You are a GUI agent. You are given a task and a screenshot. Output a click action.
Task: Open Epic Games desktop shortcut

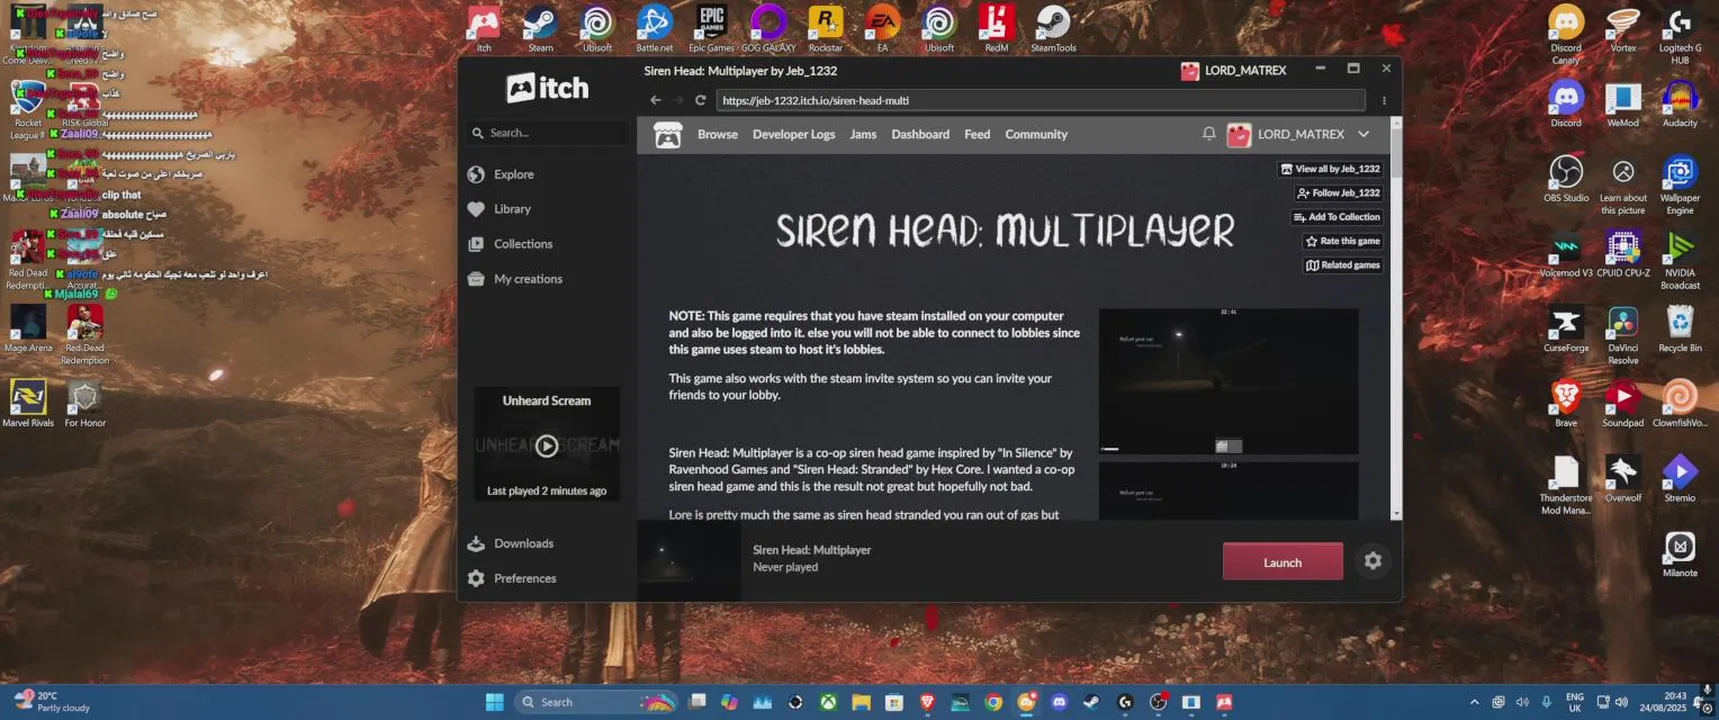tap(711, 29)
